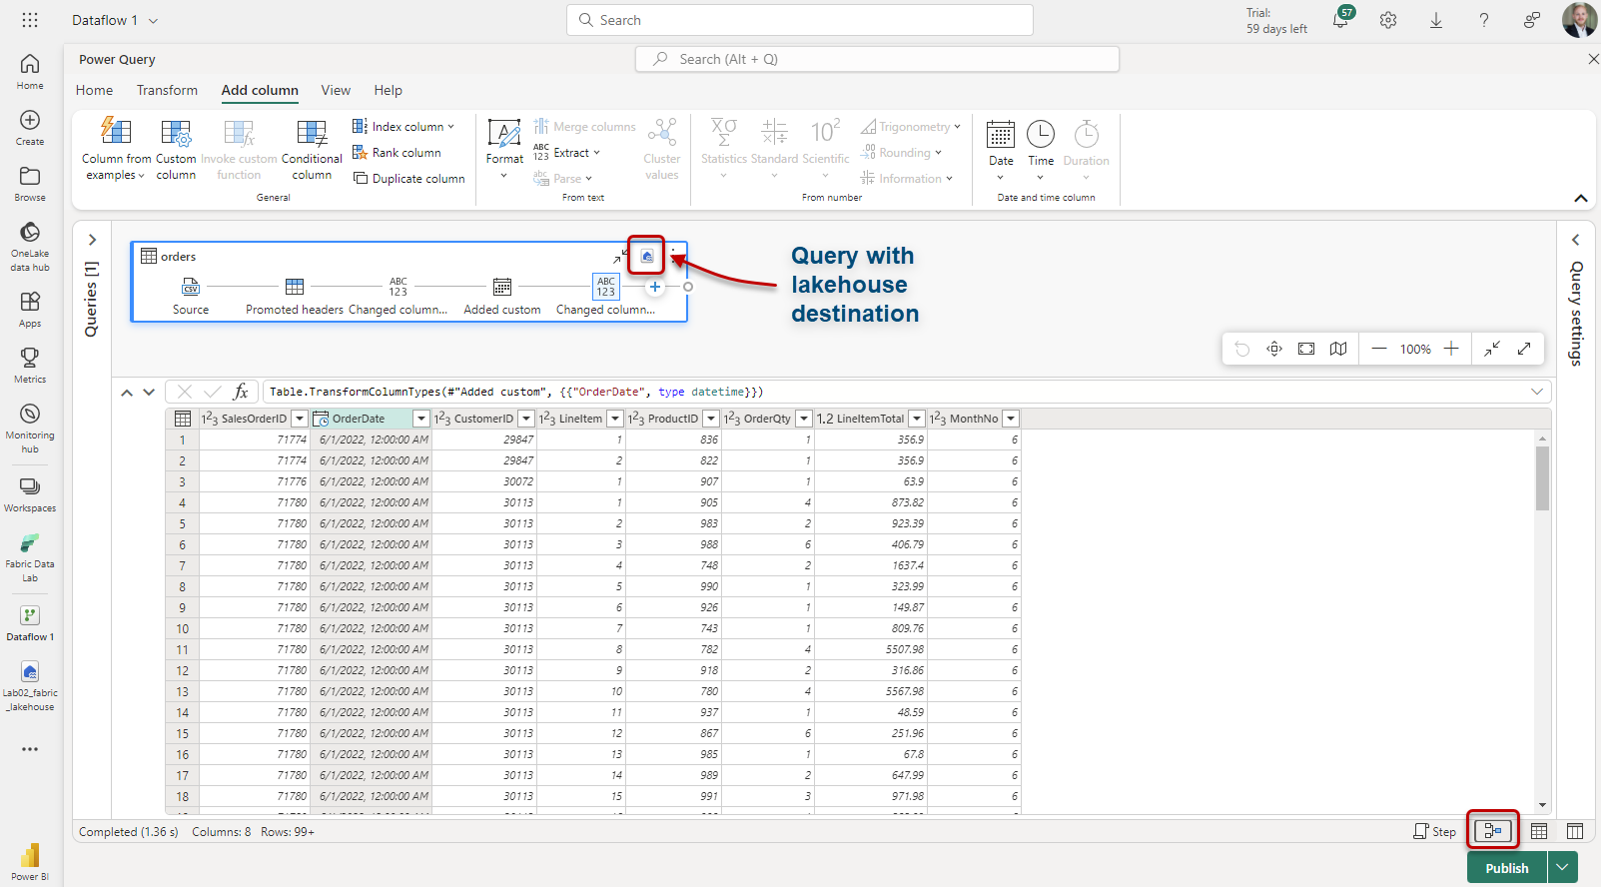Add a step with the plus button
The height and width of the screenshot is (887, 1601).
[654, 287]
